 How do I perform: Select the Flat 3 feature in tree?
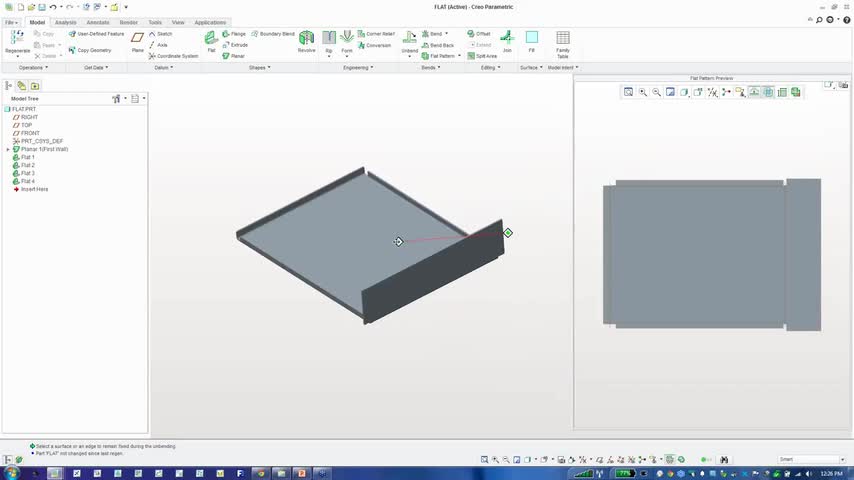click(23, 173)
